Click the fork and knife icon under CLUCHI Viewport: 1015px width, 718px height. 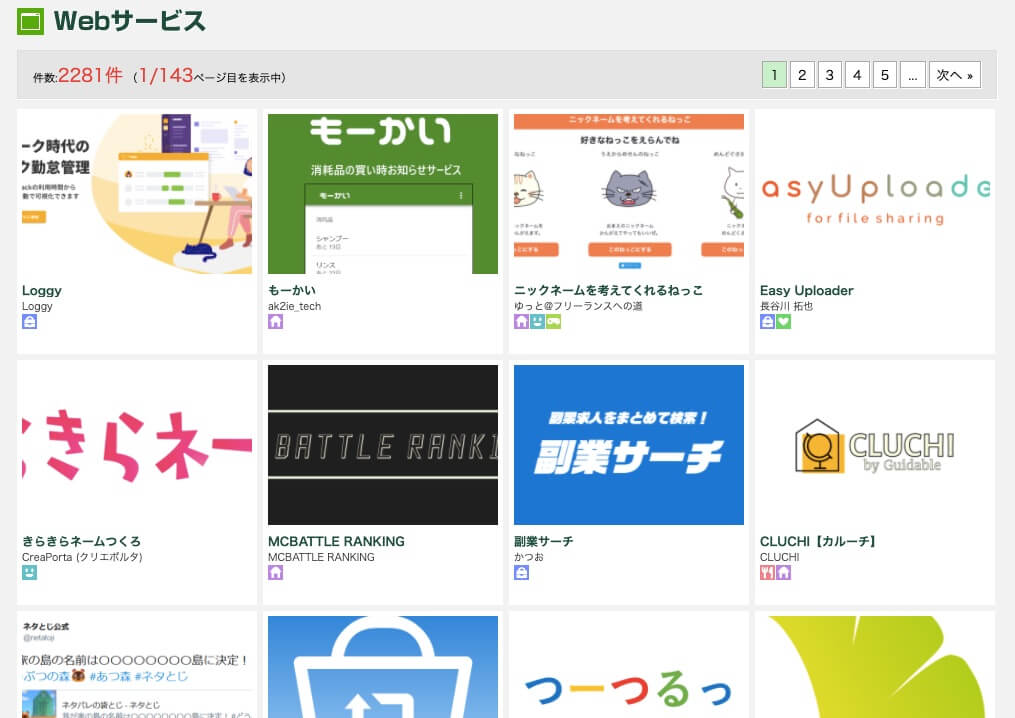pyautogui.click(x=767, y=572)
